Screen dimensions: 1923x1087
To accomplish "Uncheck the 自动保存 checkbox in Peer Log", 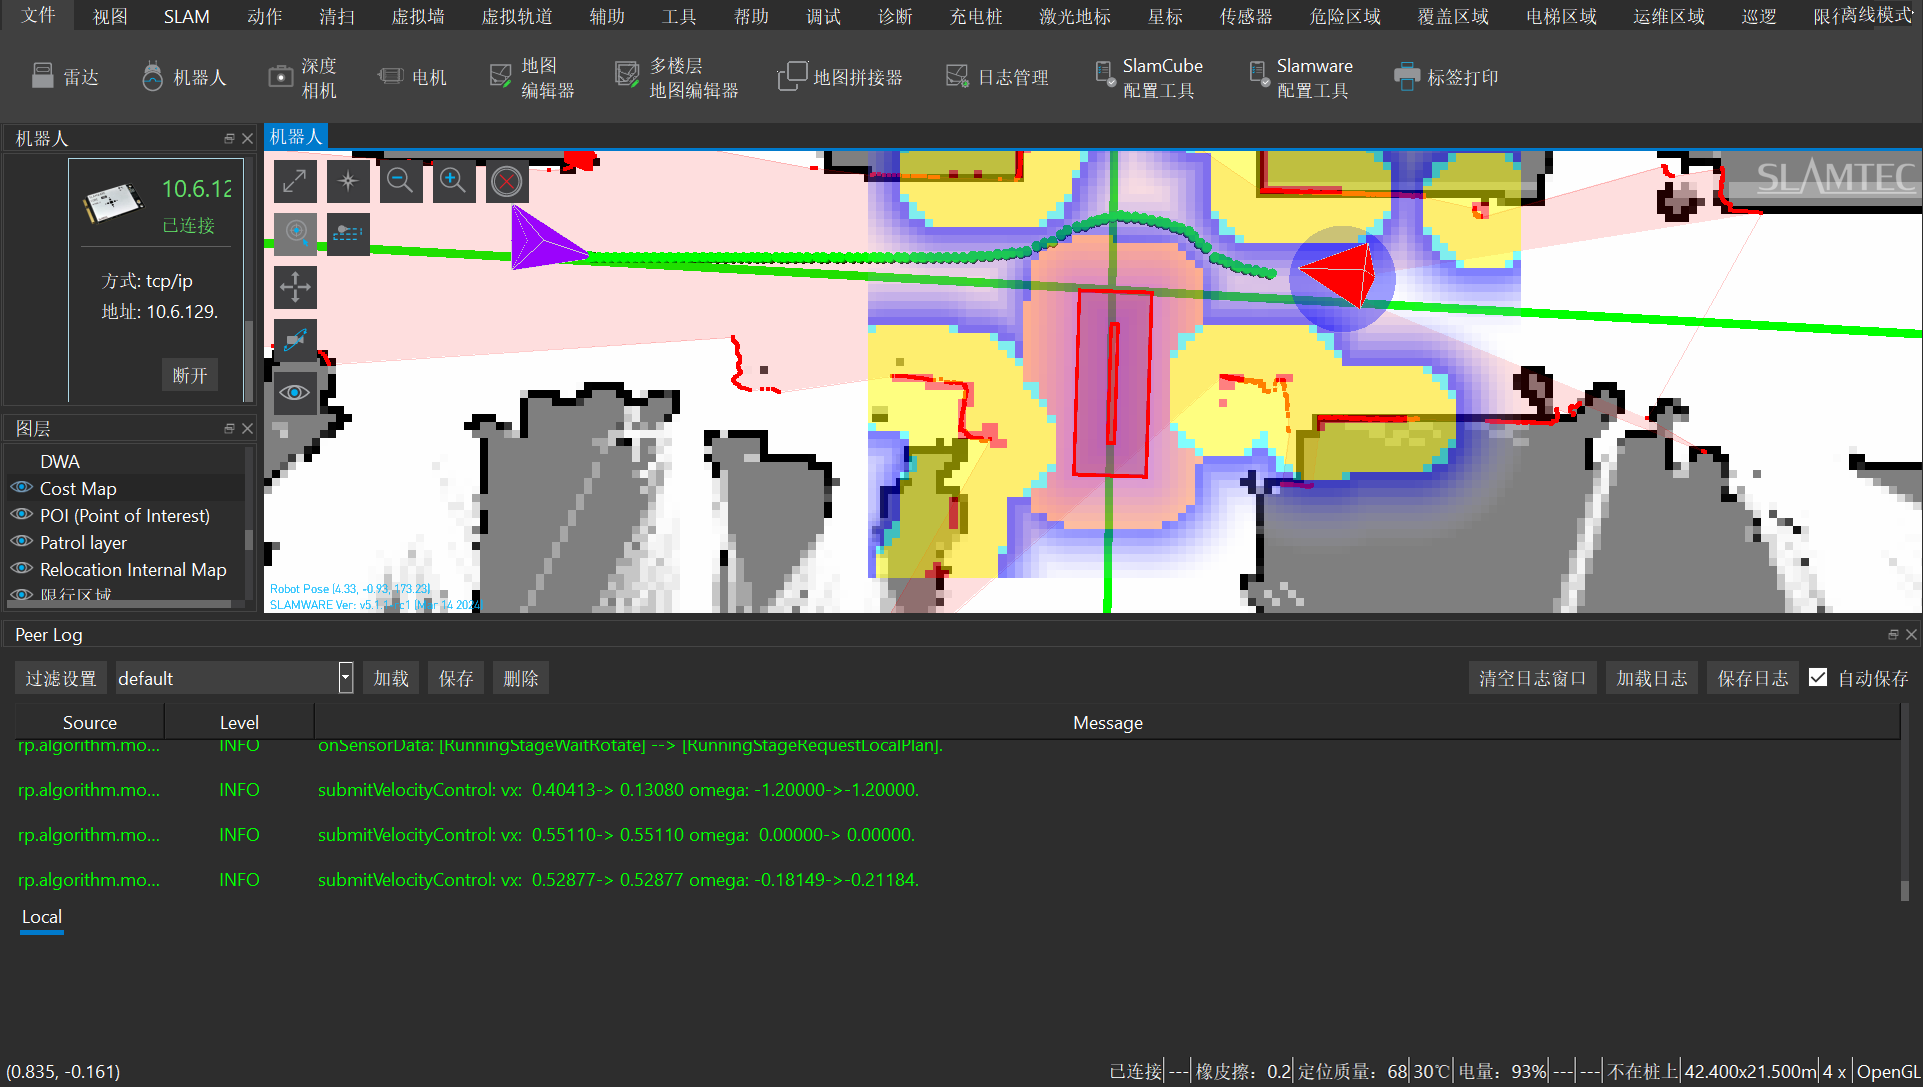I will click(x=1818, y=677).
